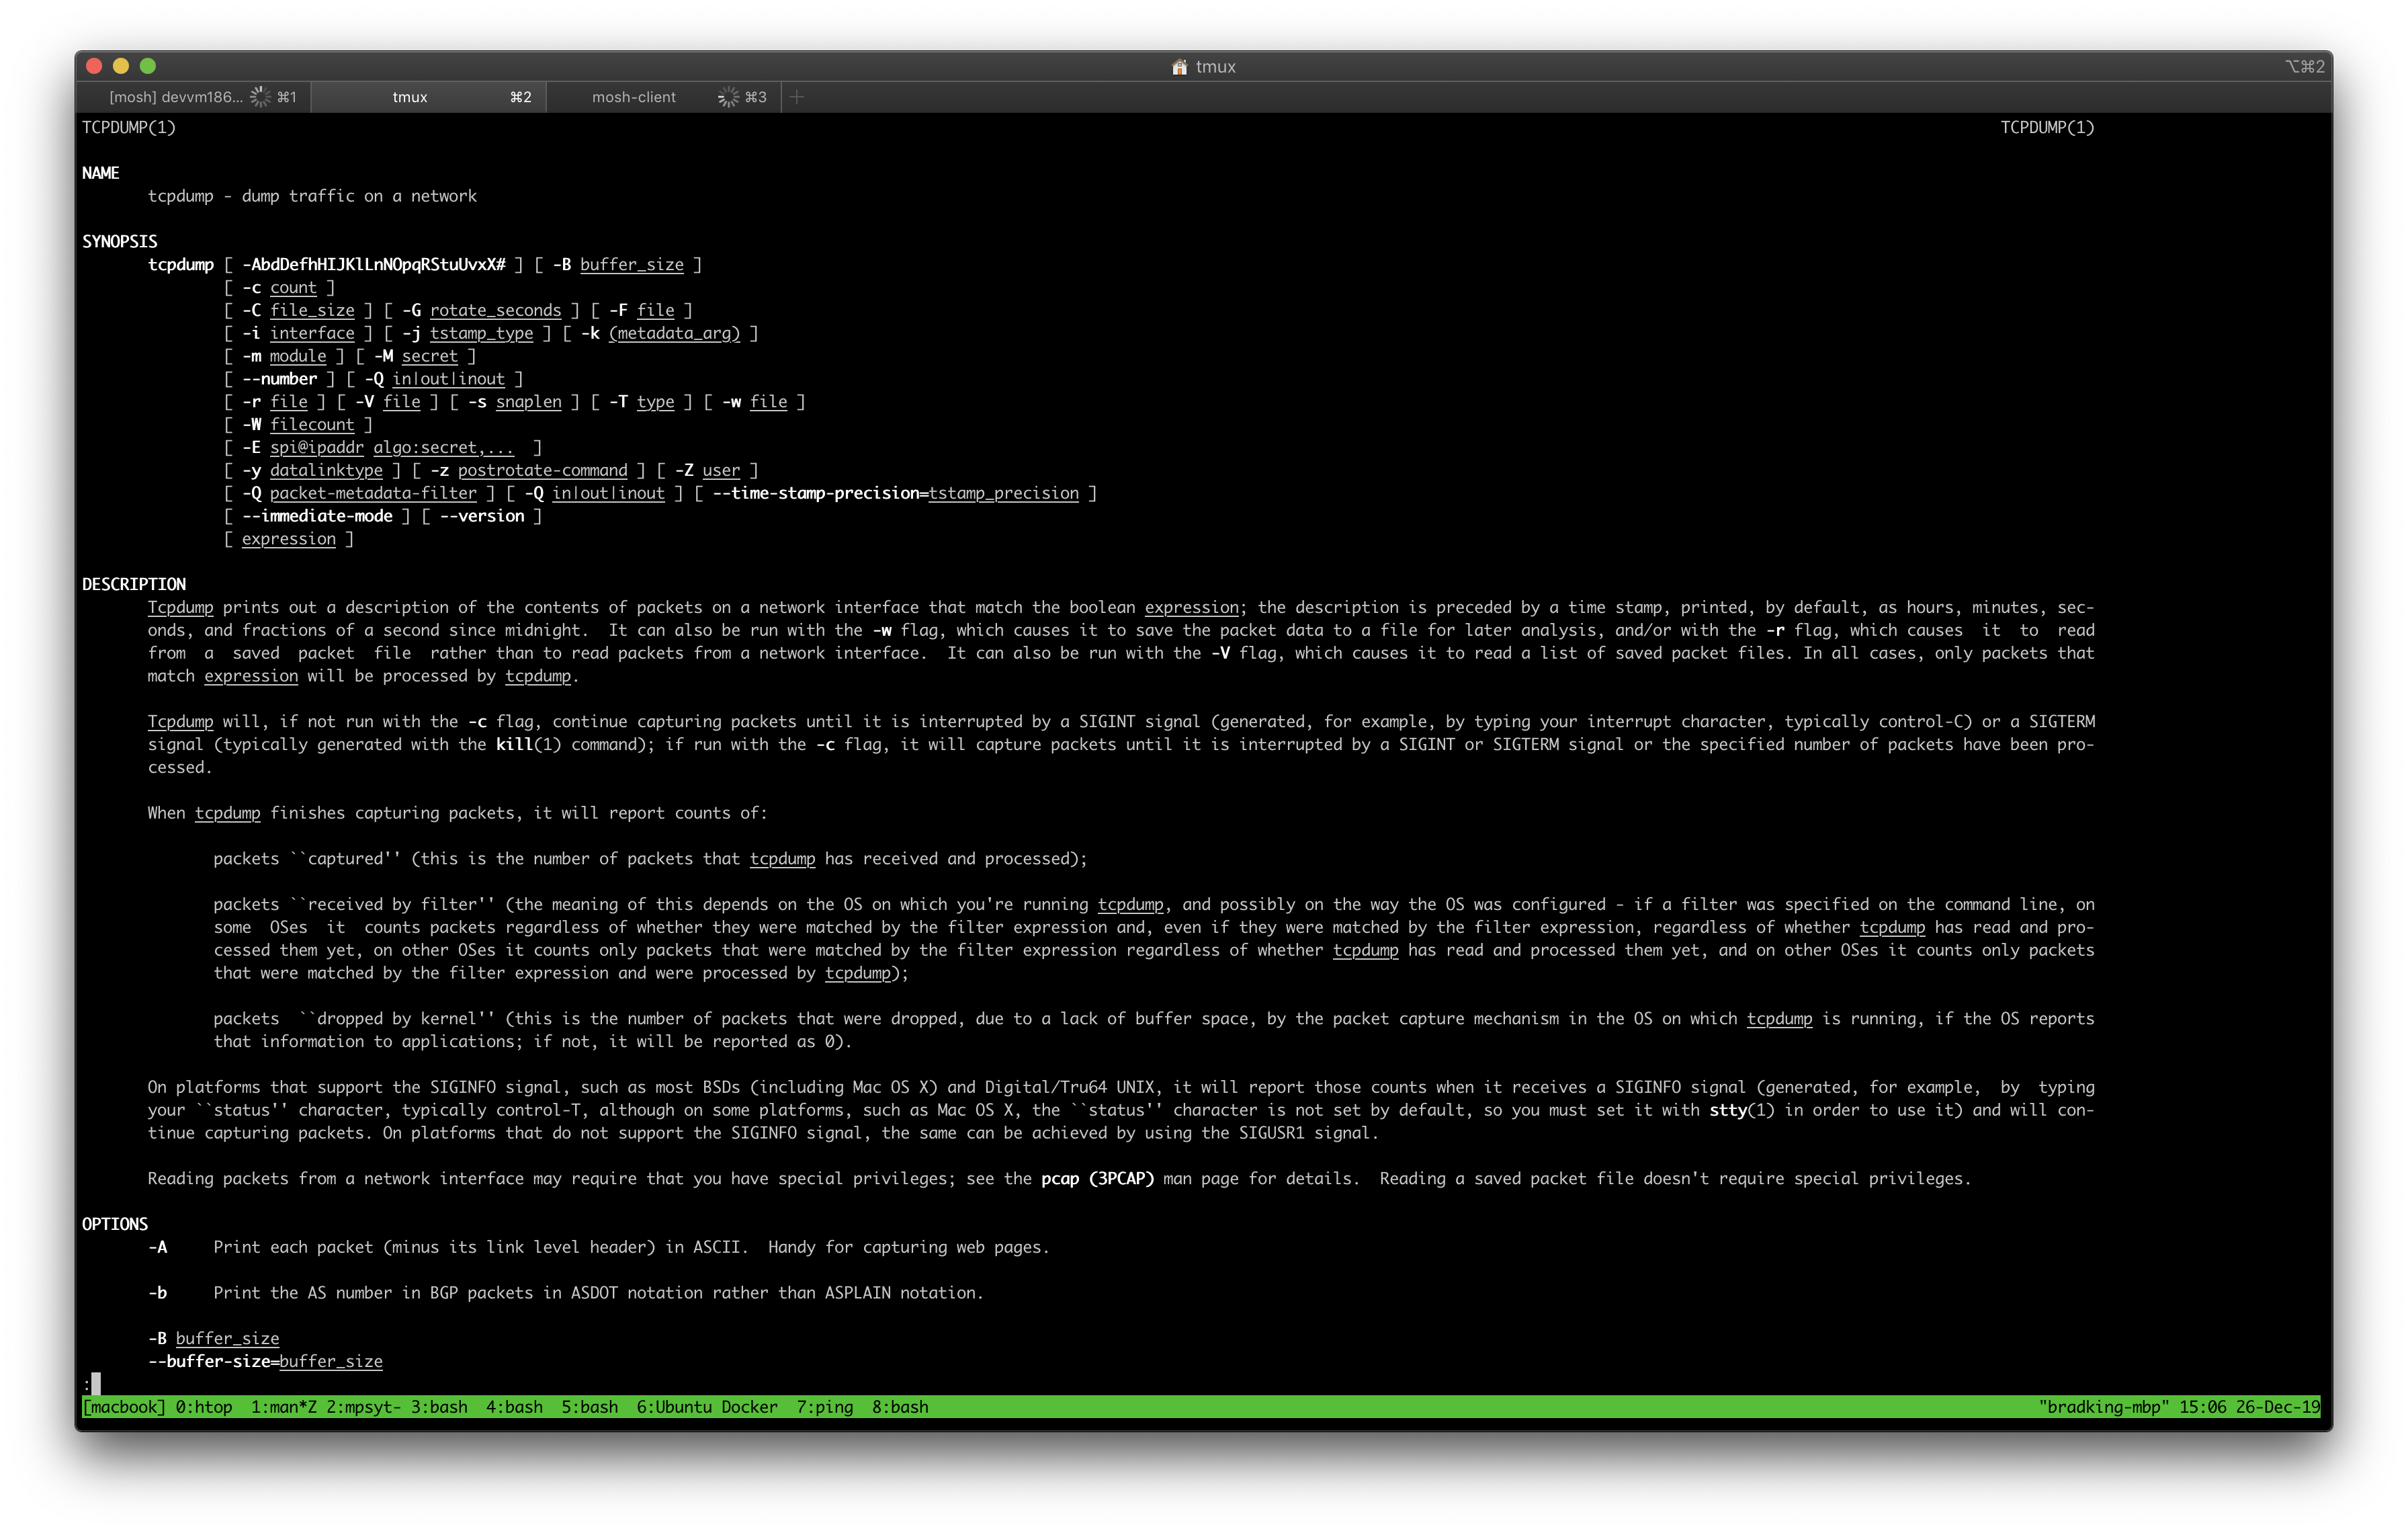Click the --immediate-mode option text

(x=317, y=516)
